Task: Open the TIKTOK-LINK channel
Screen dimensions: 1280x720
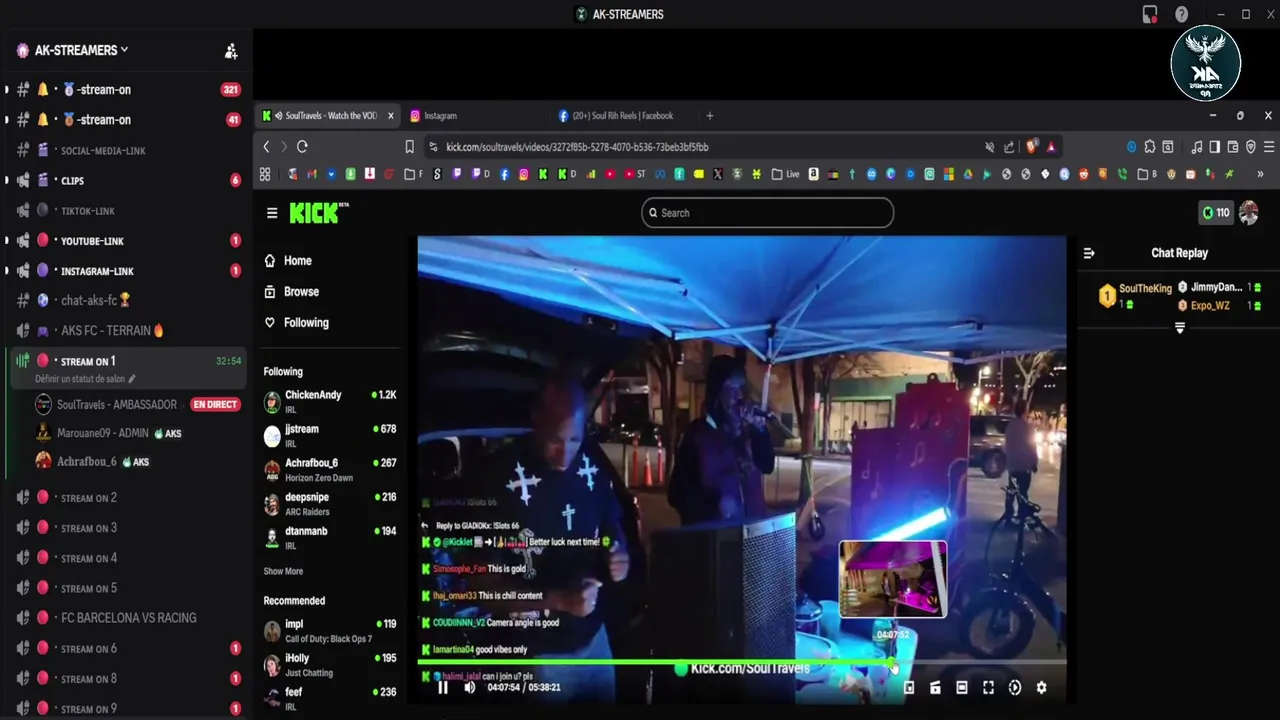Action: tap(126, 210)
